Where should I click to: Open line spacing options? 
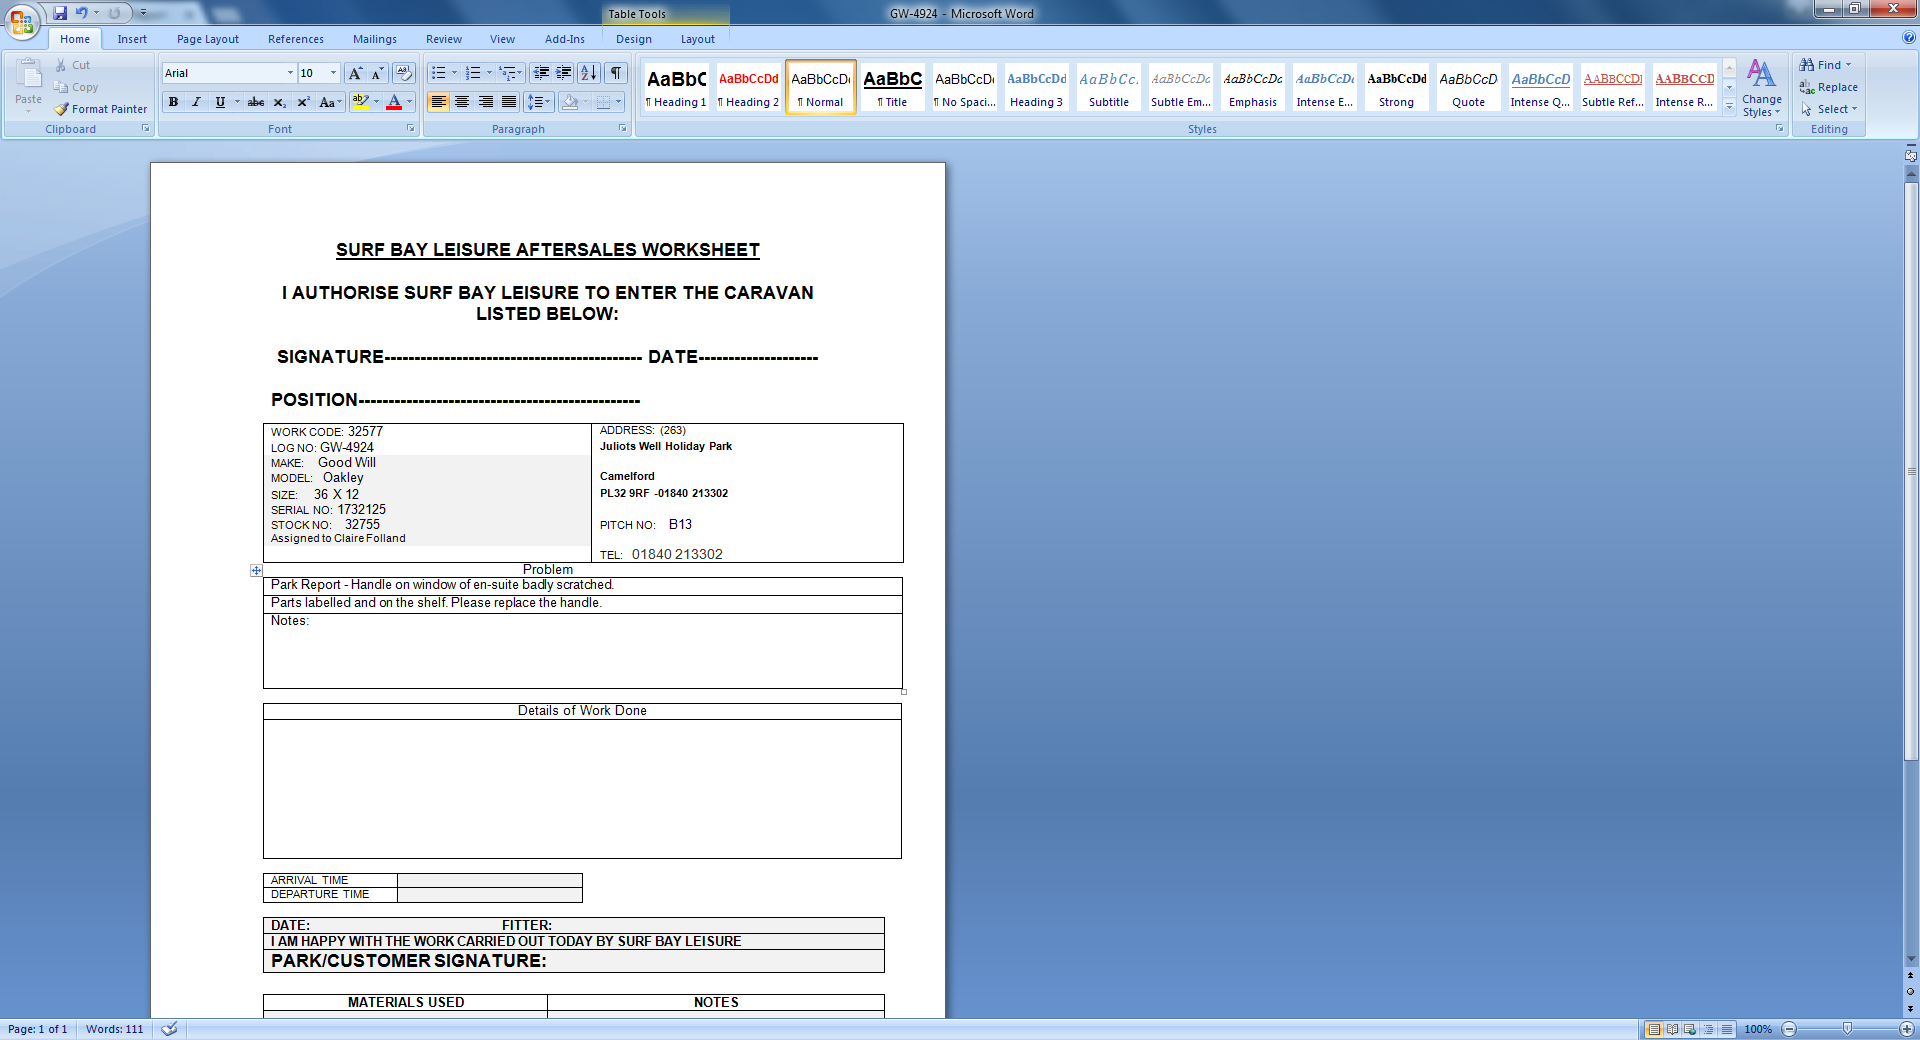(x=538, y=102)
